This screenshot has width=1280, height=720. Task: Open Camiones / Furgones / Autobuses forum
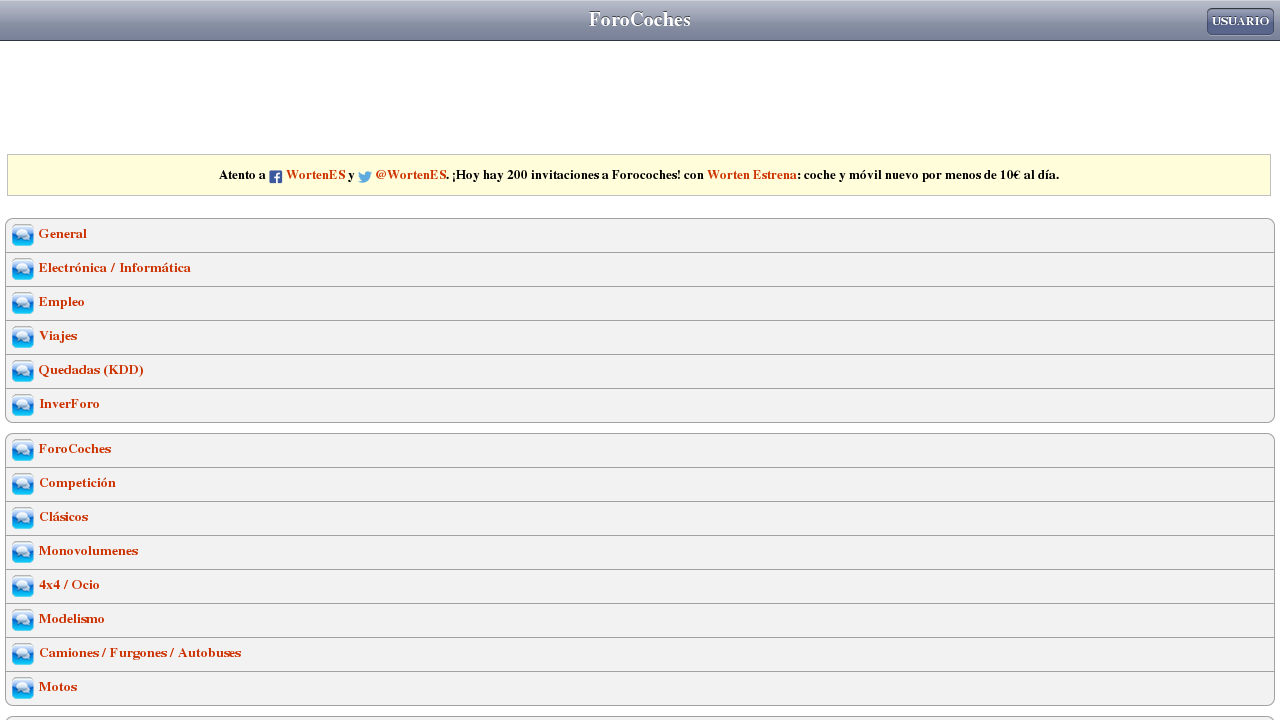(x=140, y=653)
